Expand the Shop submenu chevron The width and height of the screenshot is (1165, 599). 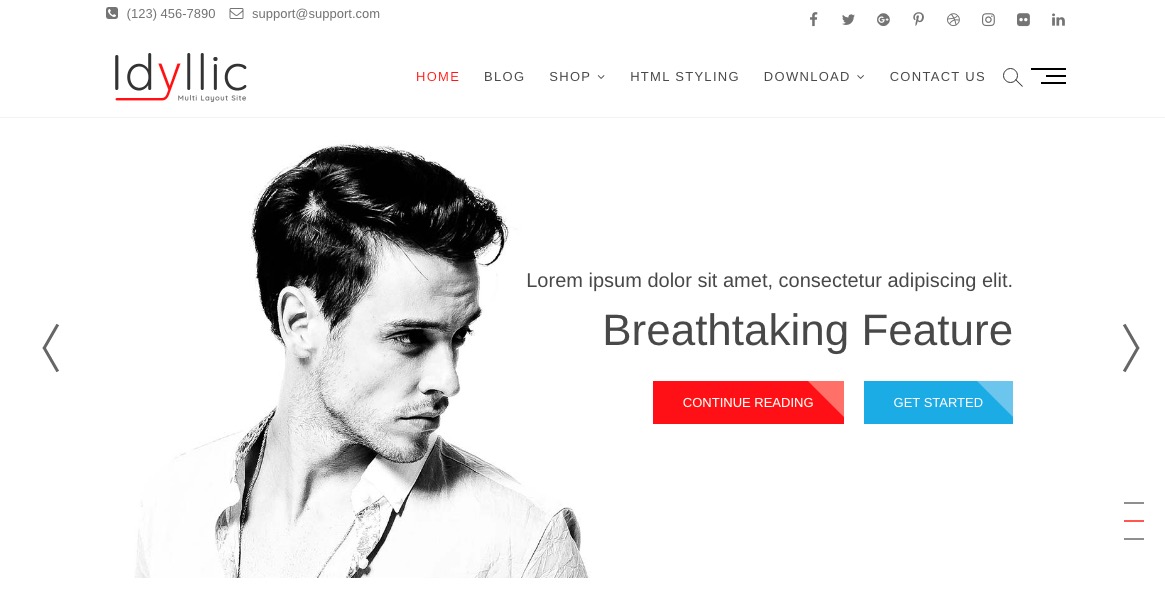(601, 77)
